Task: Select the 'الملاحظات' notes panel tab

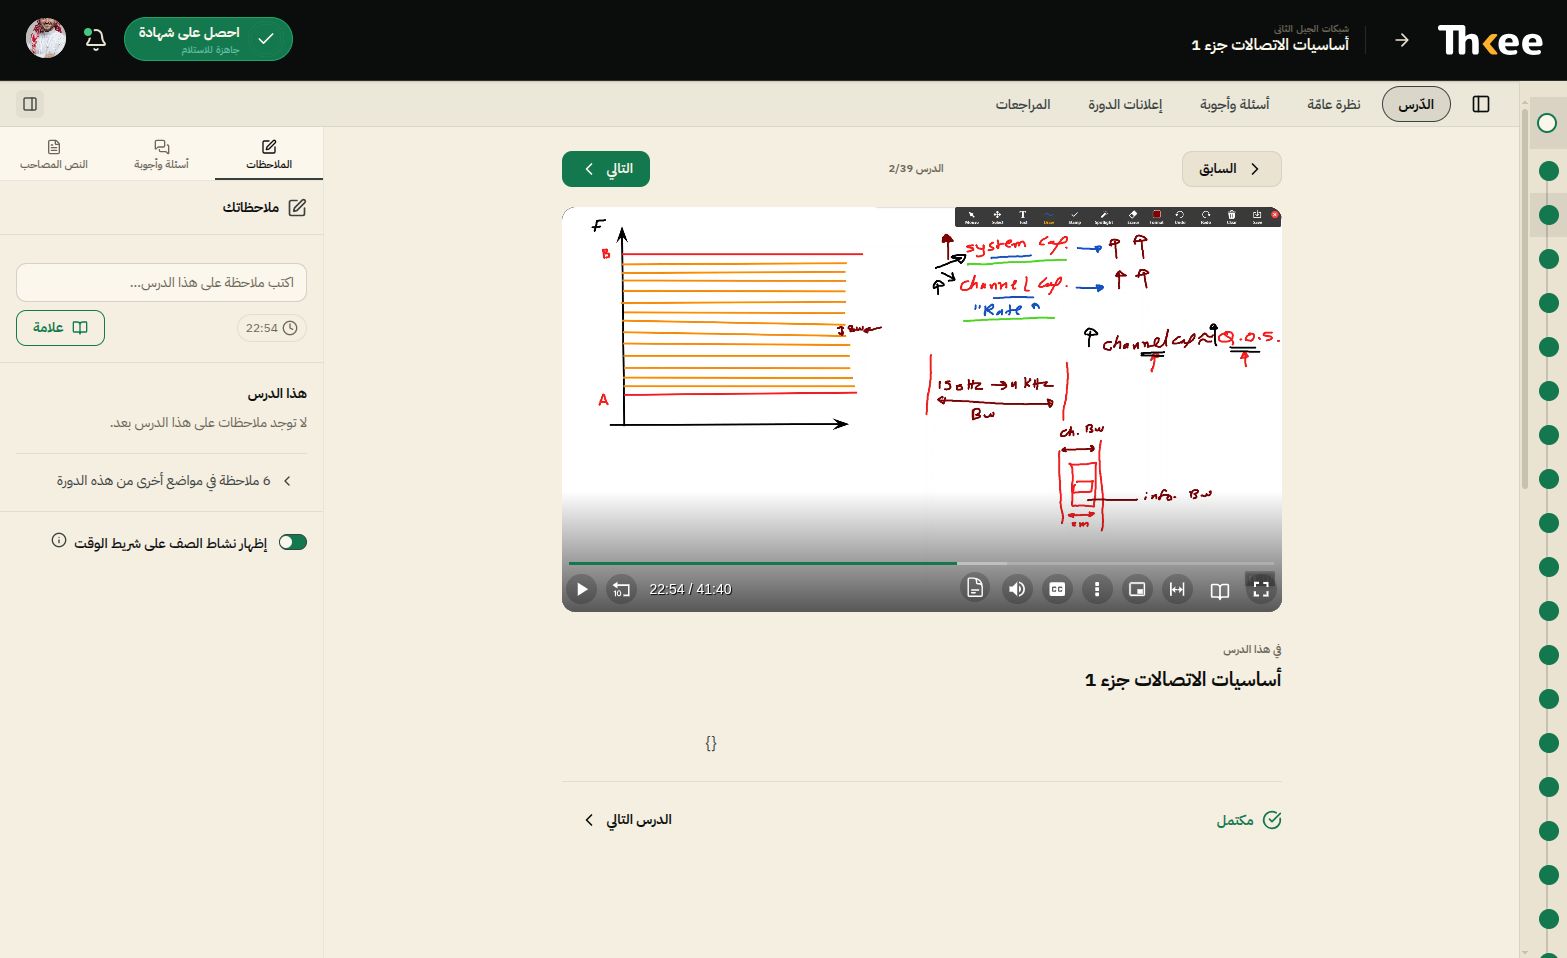Action: (x=269, y=154)
